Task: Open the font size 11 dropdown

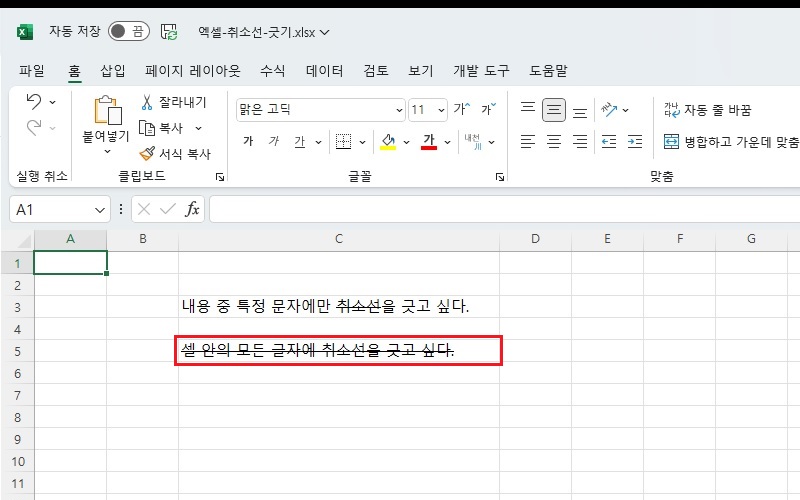Action: click(441, 110)
